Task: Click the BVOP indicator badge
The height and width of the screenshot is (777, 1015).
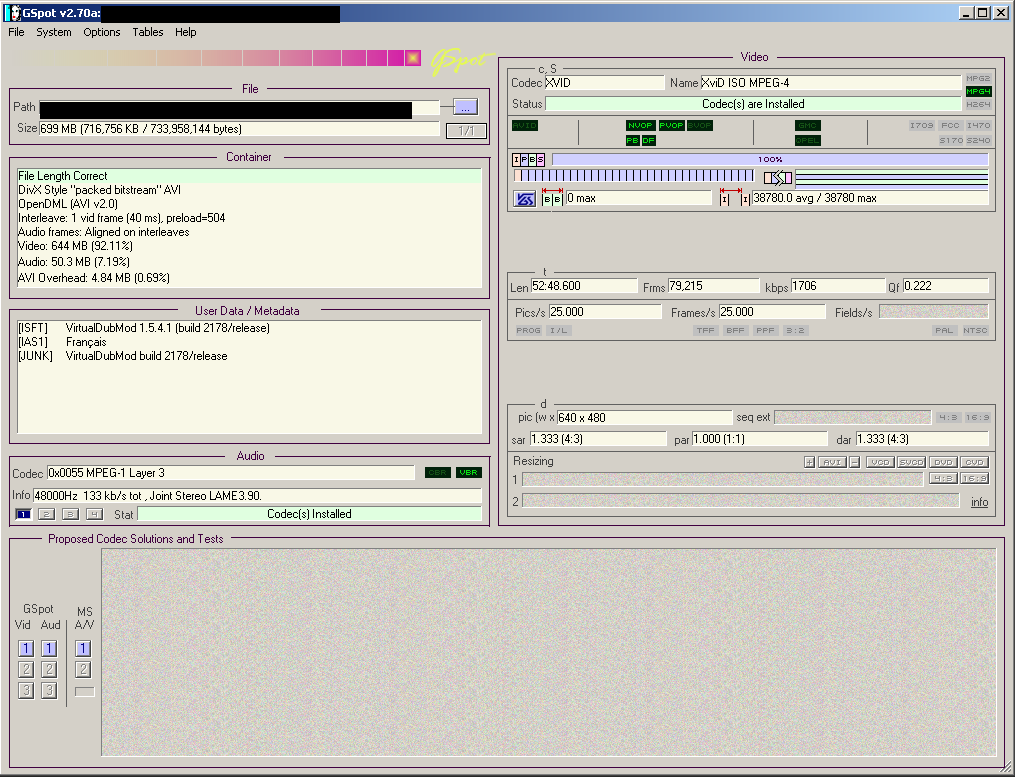Action: coord(700,126)
